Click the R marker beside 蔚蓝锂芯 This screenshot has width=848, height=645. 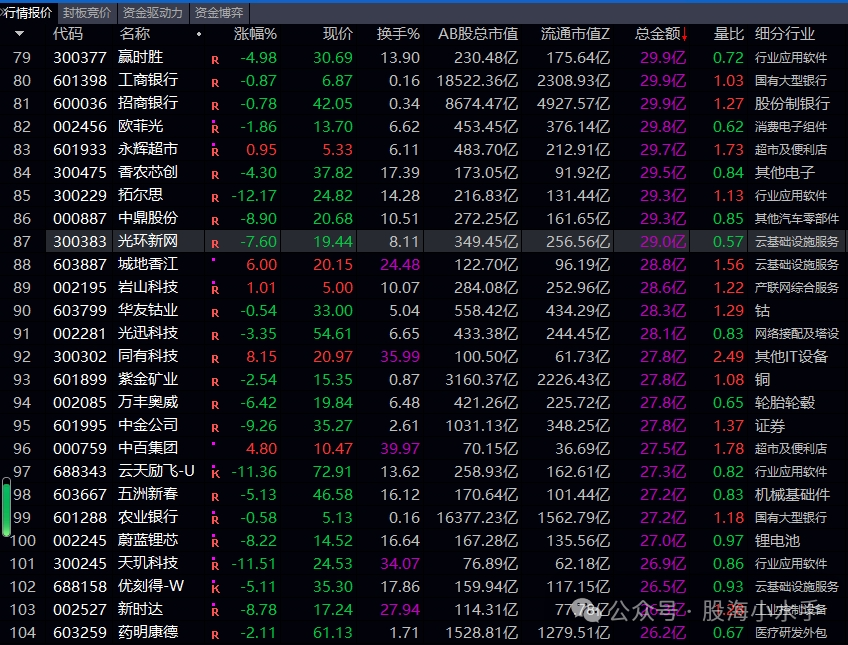(x=215, y=542)
